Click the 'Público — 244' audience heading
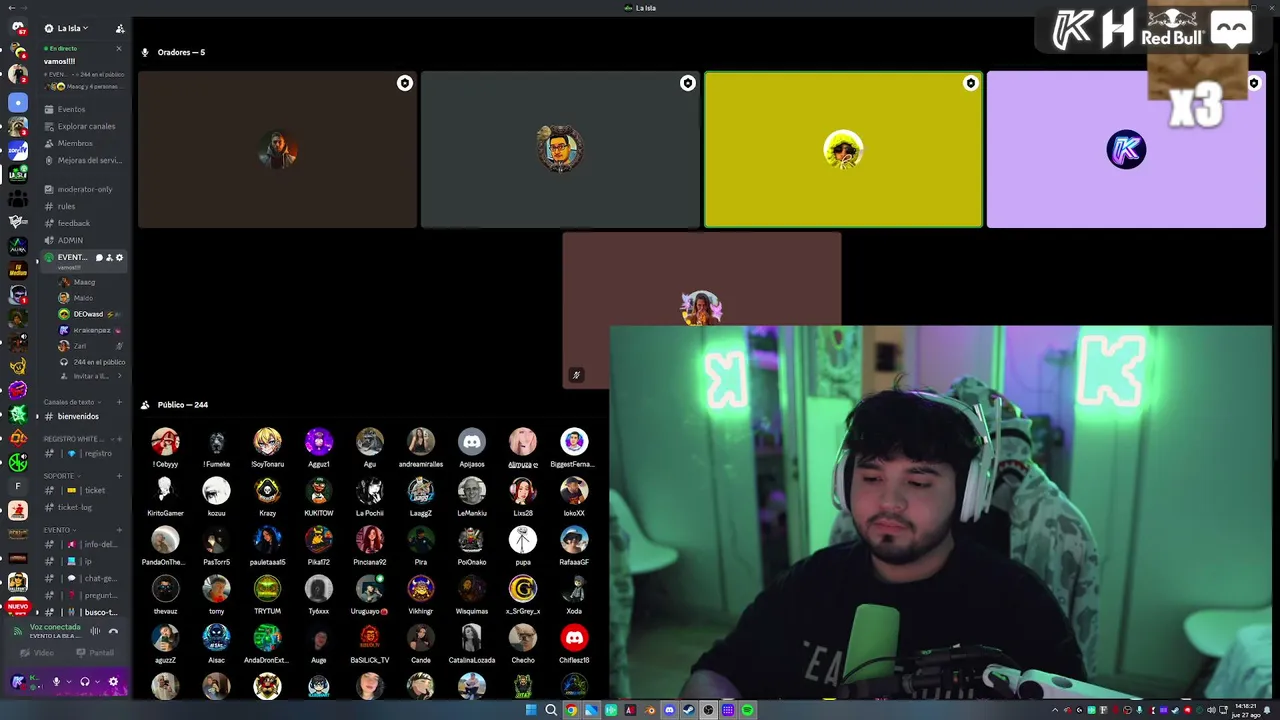The width and height of the screenshot is (1280, 720). coord(182,405)
